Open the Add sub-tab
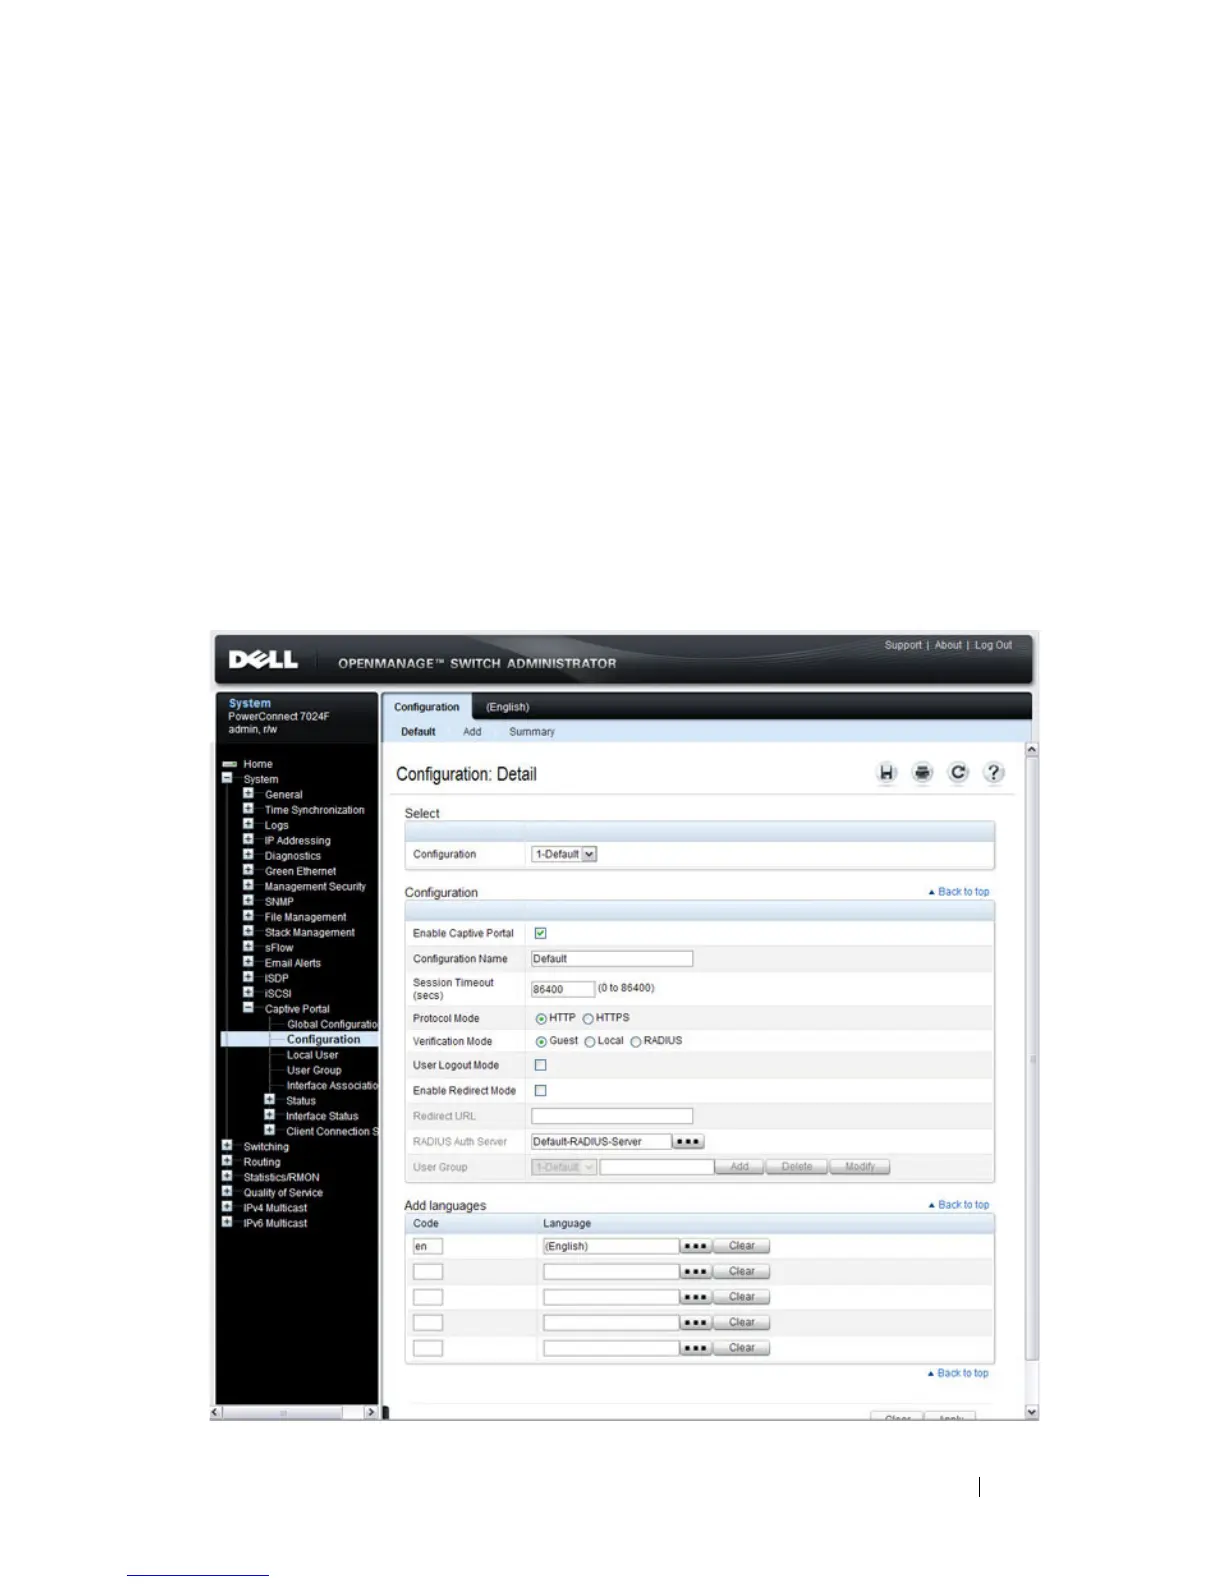Viewport: 1224px width, 1584px height. [x=472, y=732]
